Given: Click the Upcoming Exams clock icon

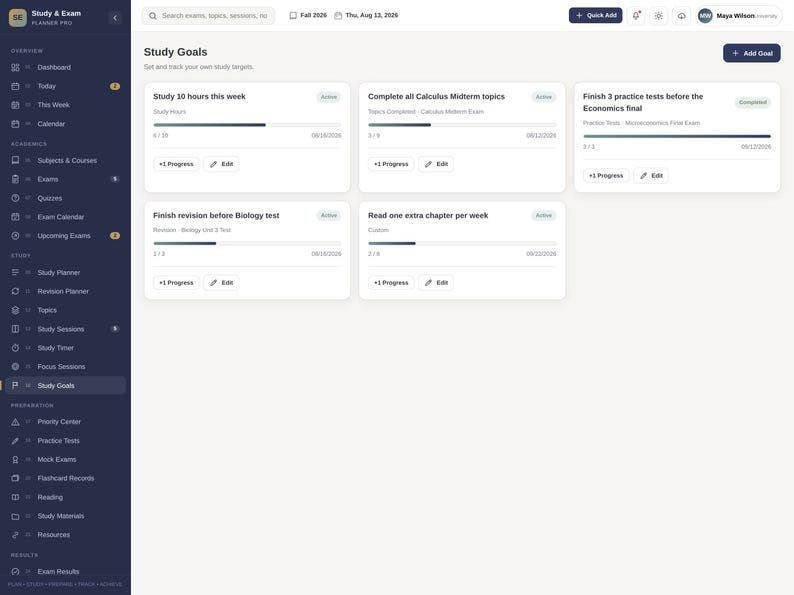Looking at the screenshot, I should point(15,235).
